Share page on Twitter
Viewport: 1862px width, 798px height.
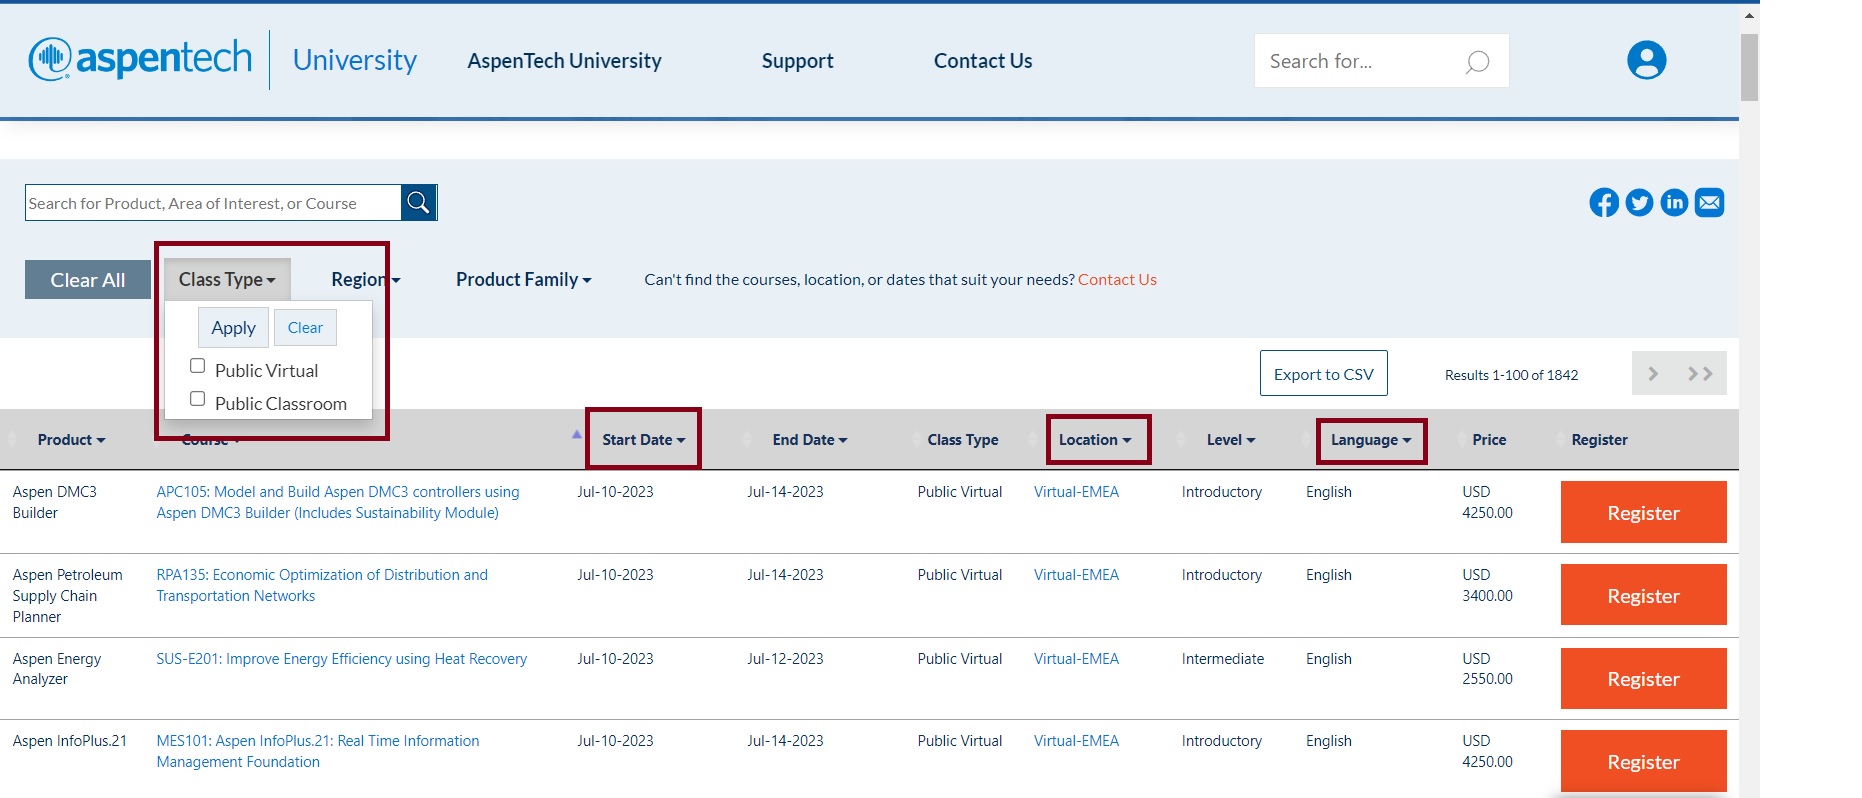coord(1639,203)
